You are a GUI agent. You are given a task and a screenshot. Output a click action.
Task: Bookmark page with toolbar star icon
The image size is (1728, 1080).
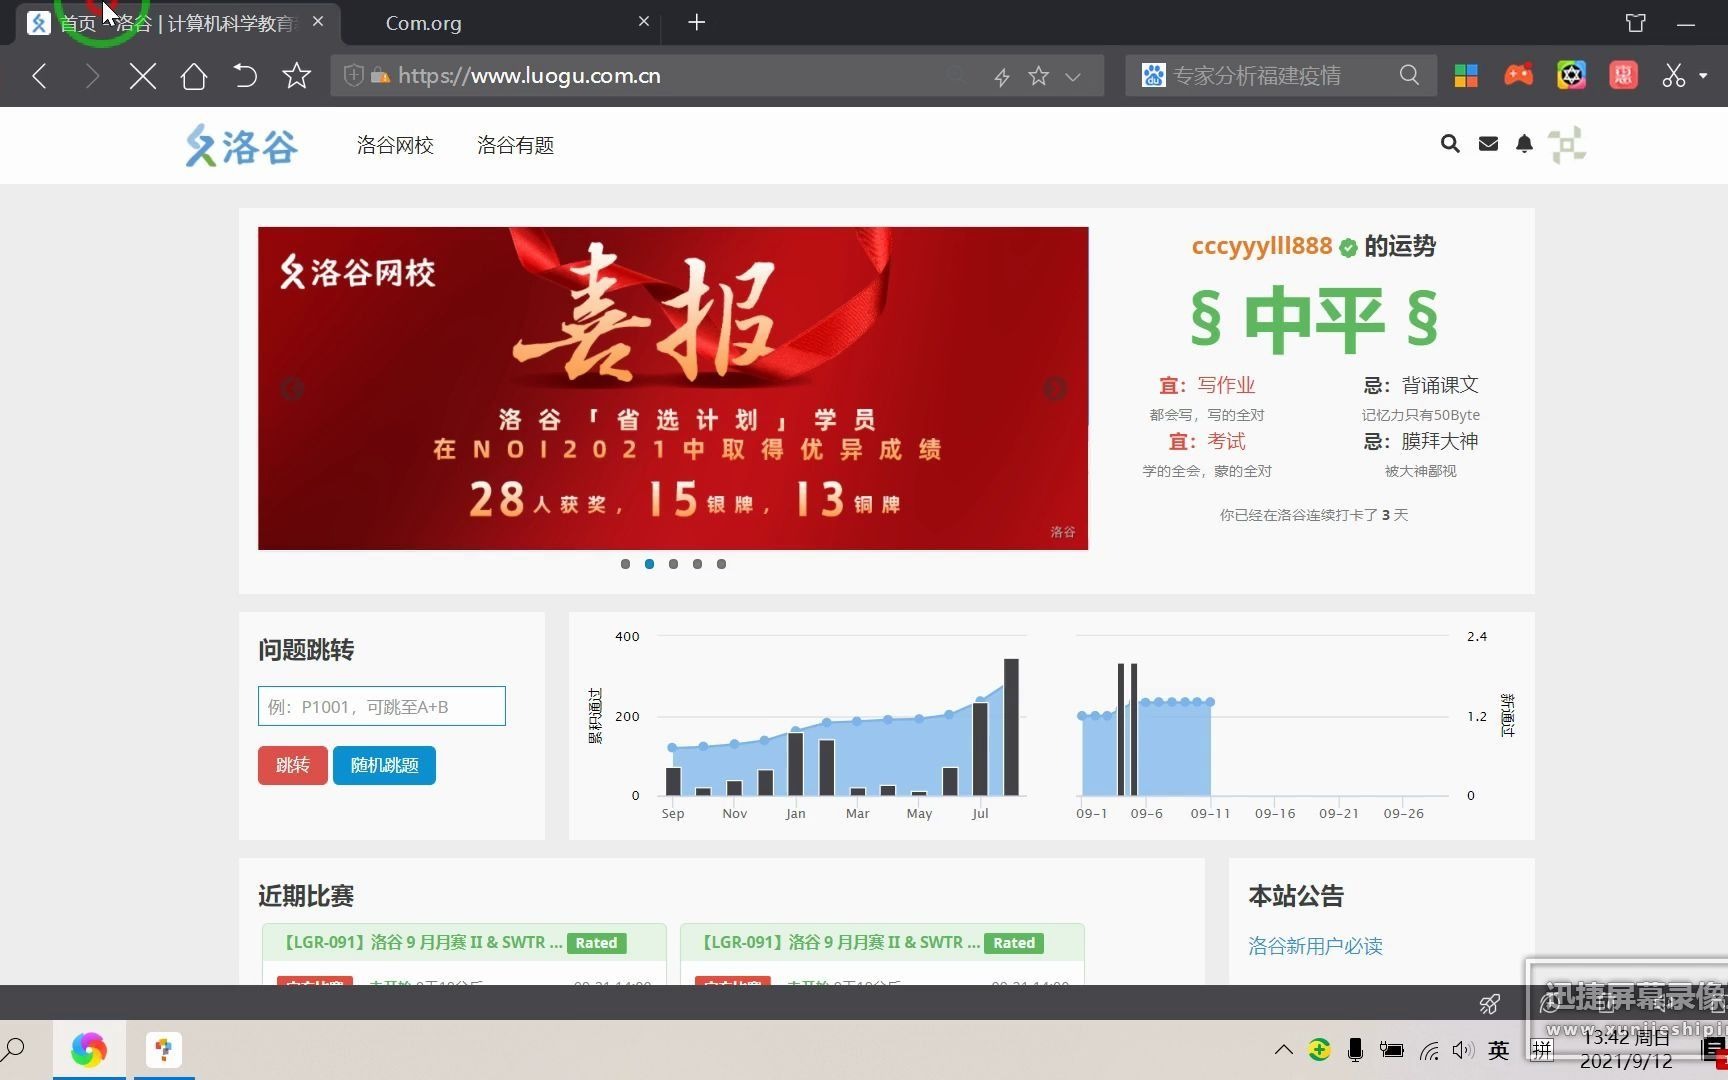[x=296, y=76]
